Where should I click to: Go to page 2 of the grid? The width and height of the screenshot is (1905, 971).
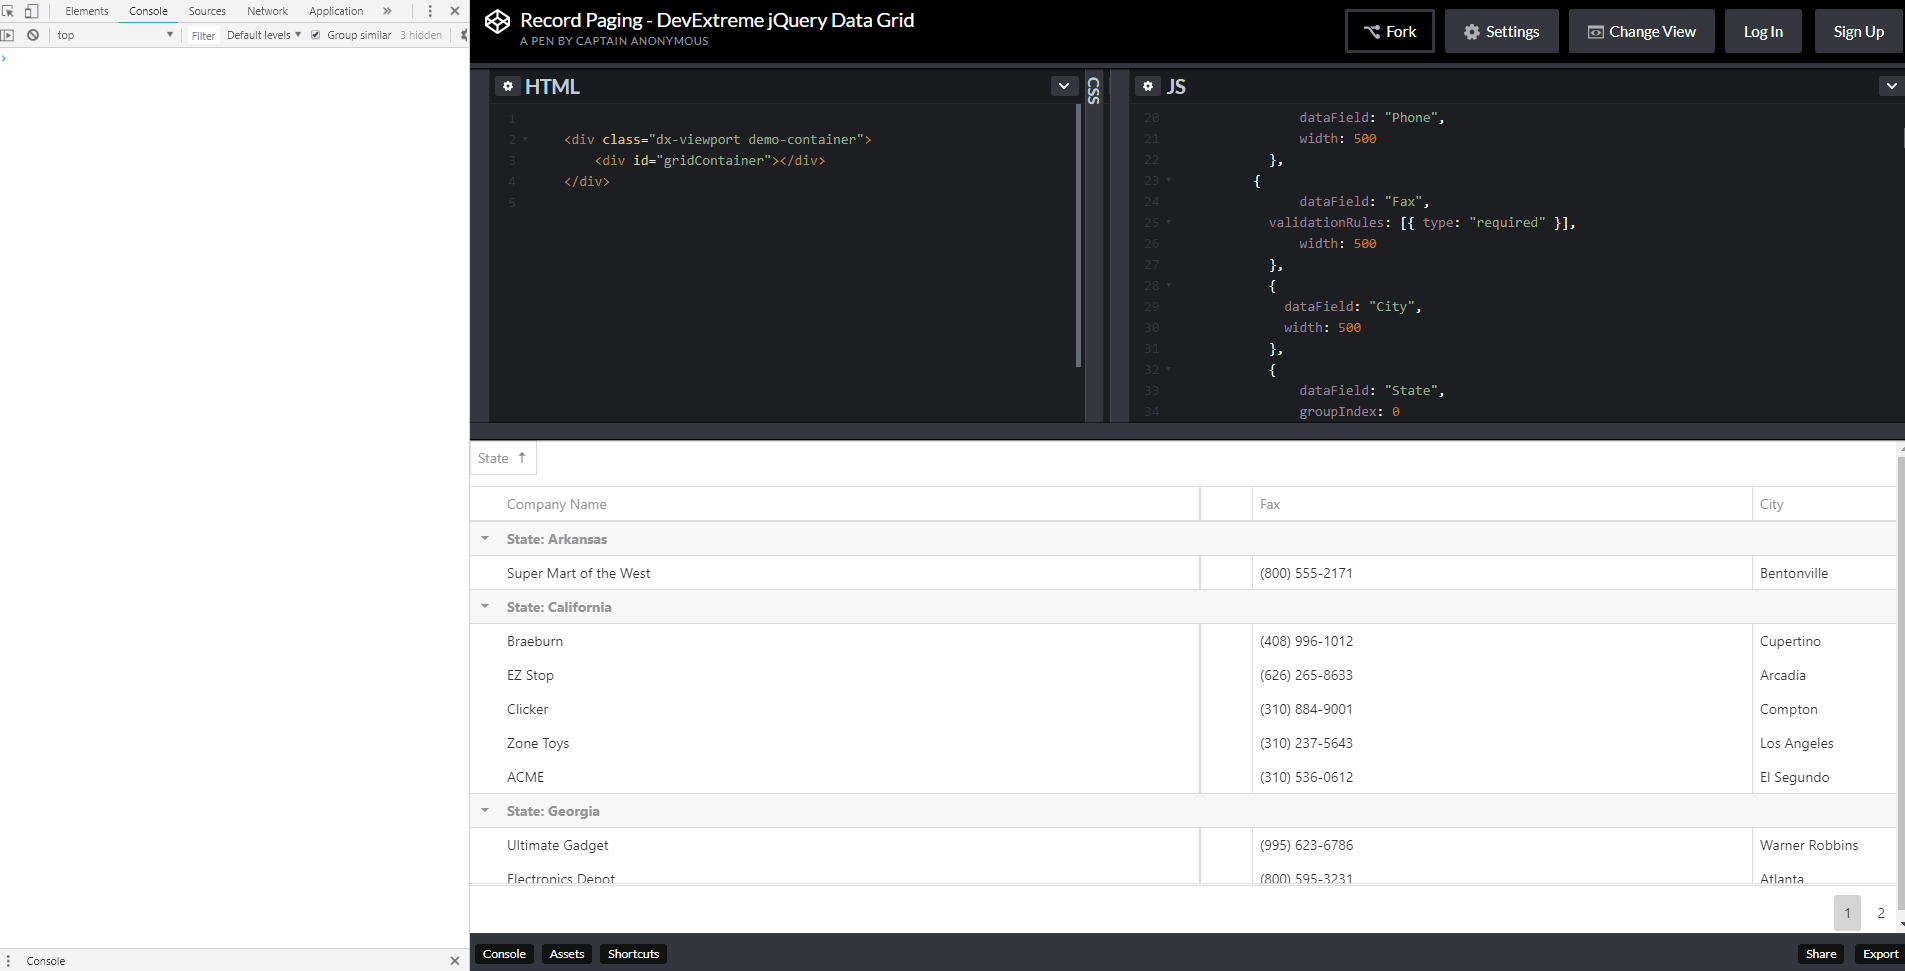click(x=1881, y=913)
